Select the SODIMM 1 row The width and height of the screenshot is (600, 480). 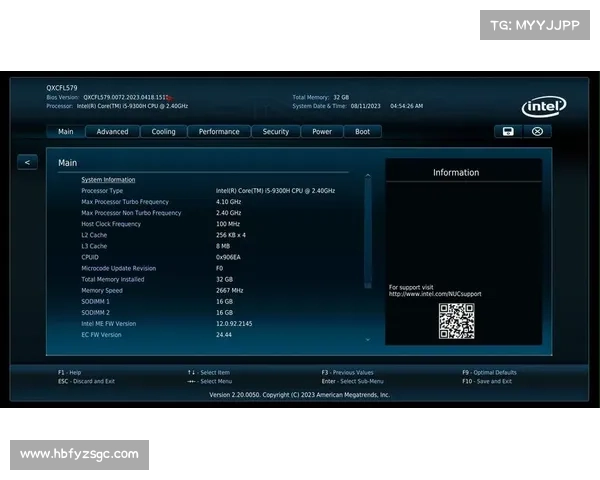tap(157, 302)
